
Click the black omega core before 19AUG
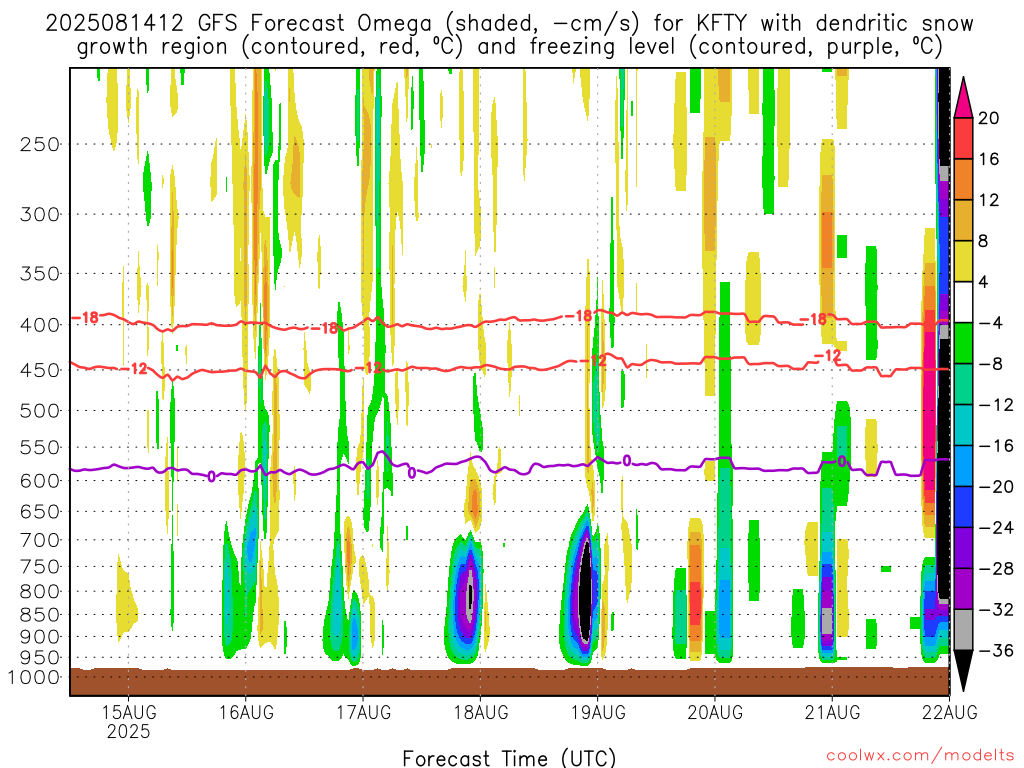(x=586, y=593)
